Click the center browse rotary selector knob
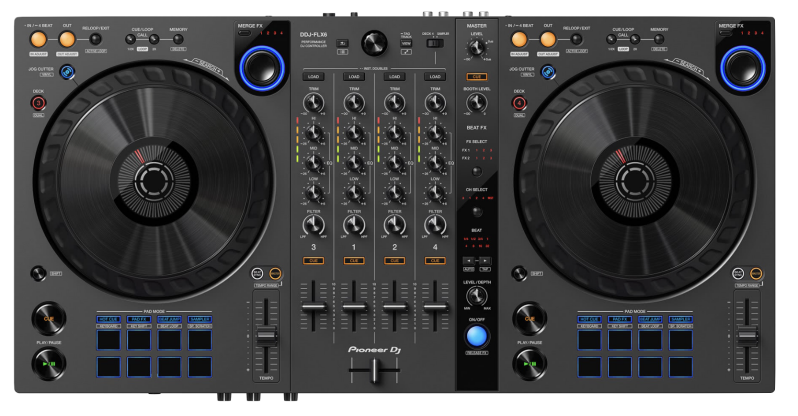This screenshot has height=416, width=798. [375, 42]
